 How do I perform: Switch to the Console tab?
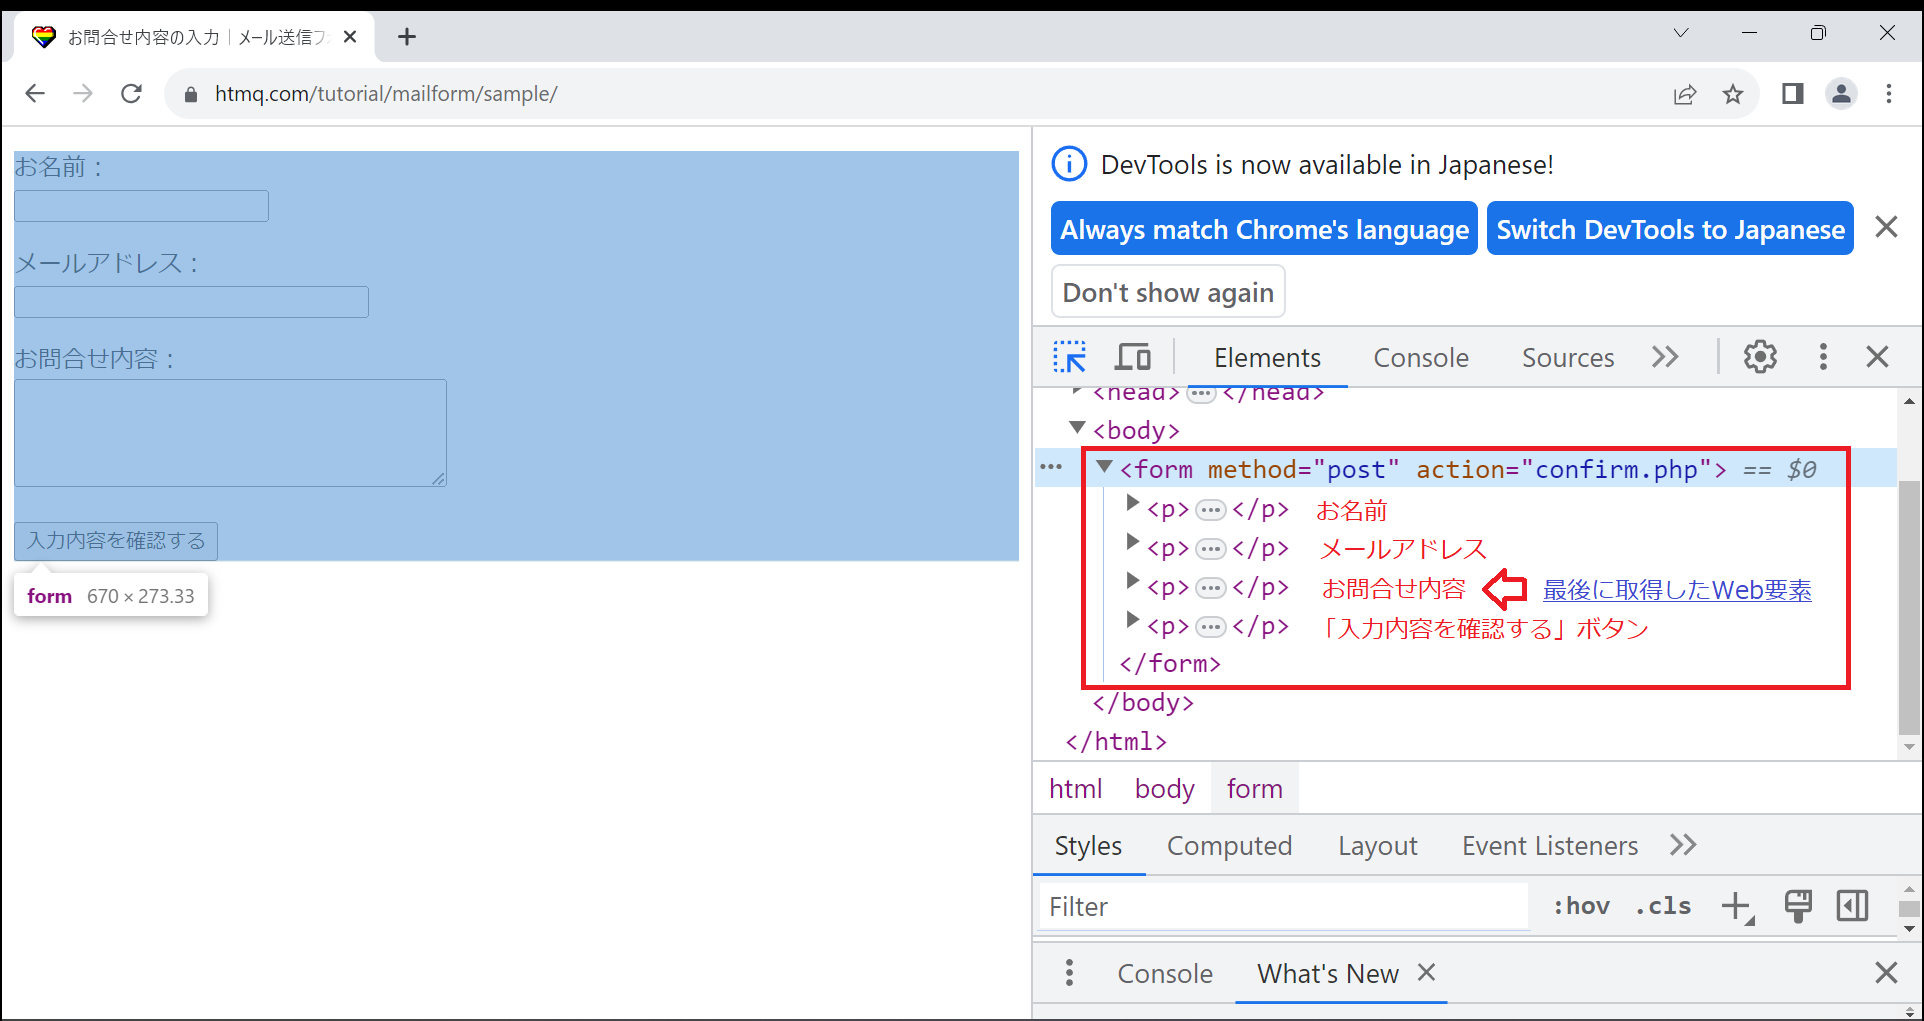tap(1420, 358)
